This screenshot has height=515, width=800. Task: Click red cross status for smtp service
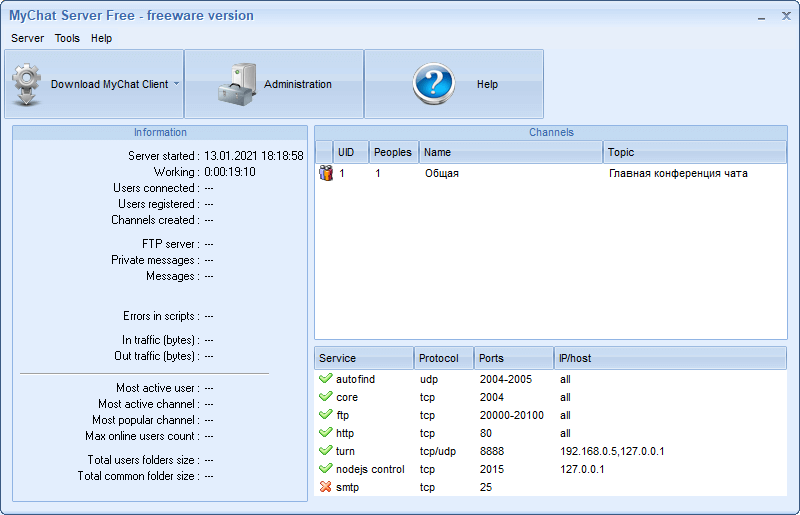326,487
